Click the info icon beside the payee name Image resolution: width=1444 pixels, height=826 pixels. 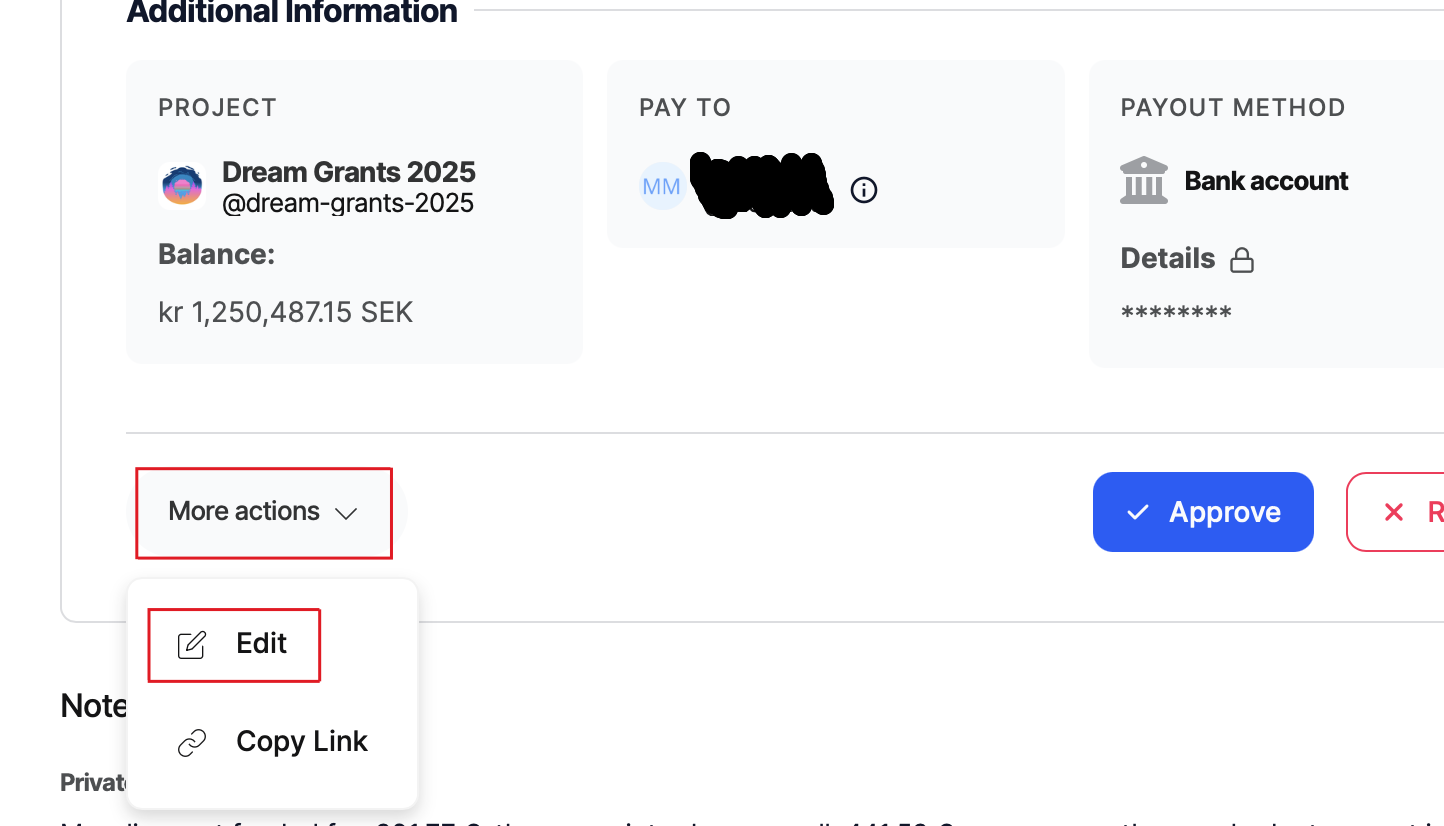click(x=864, y=190)
